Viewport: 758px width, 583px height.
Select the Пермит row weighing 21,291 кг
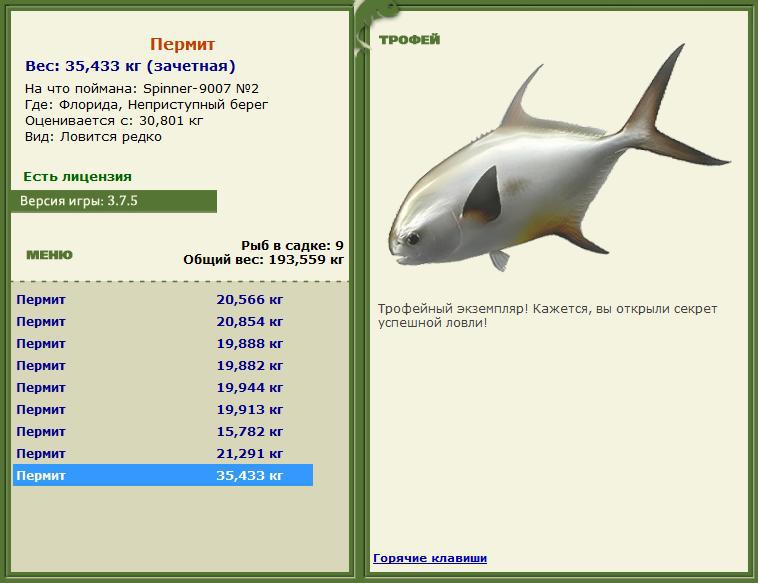pyautogui.click(x=163, y=453)
